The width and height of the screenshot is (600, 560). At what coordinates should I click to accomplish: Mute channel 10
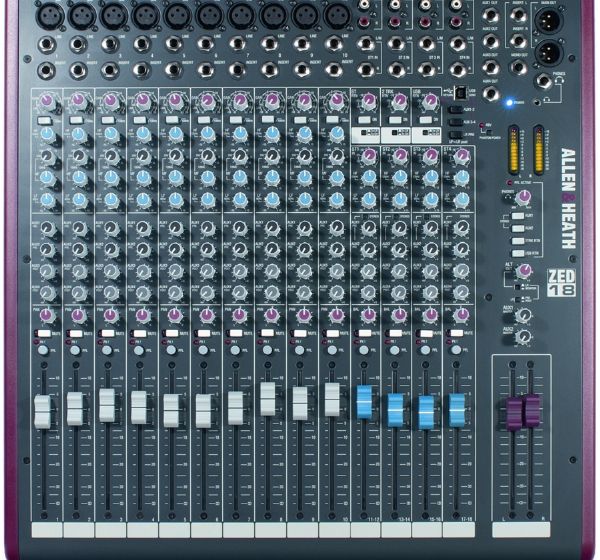(332, 333)
